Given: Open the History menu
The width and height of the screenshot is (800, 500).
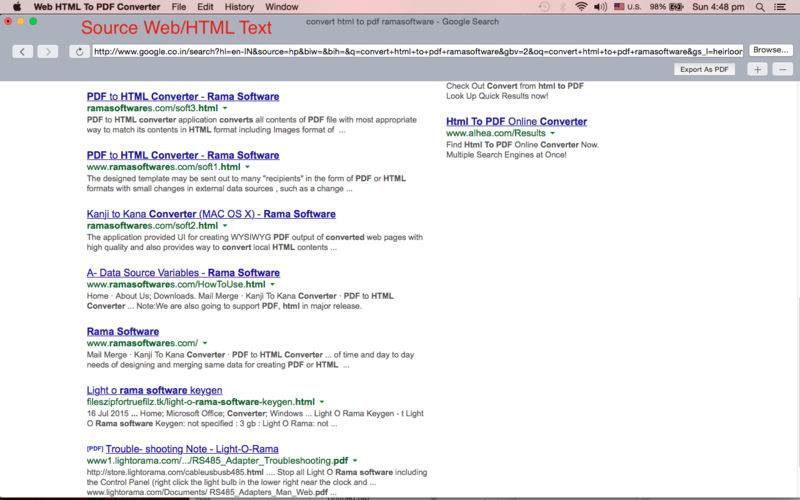Looking at the screenshot, I should pos(239,7).
